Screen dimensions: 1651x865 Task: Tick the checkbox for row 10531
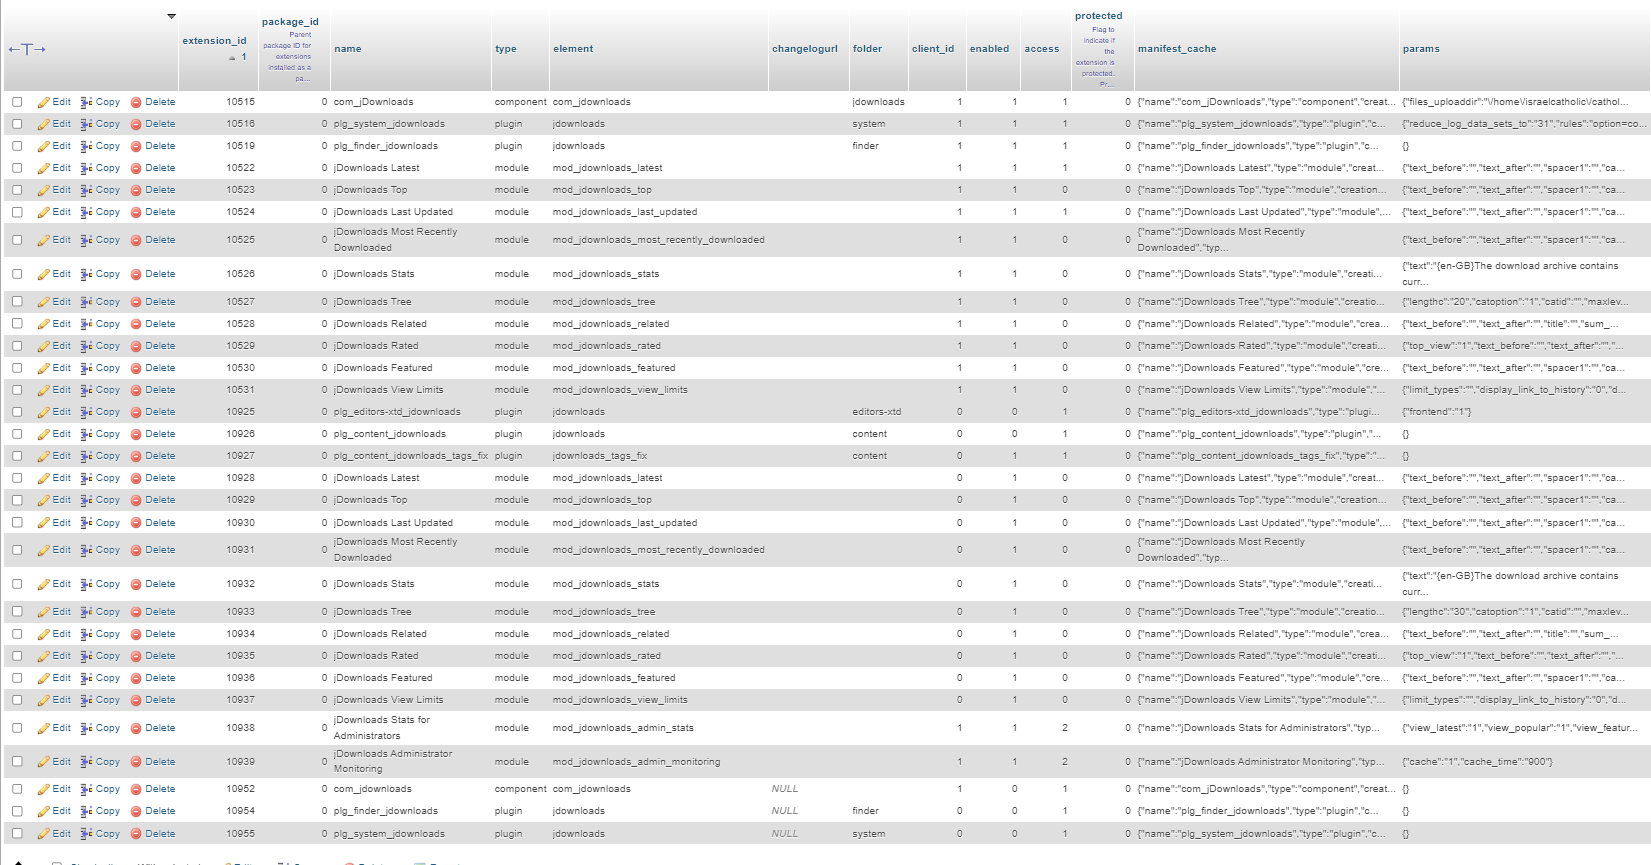pyautogui.click(x=17, y=390)
